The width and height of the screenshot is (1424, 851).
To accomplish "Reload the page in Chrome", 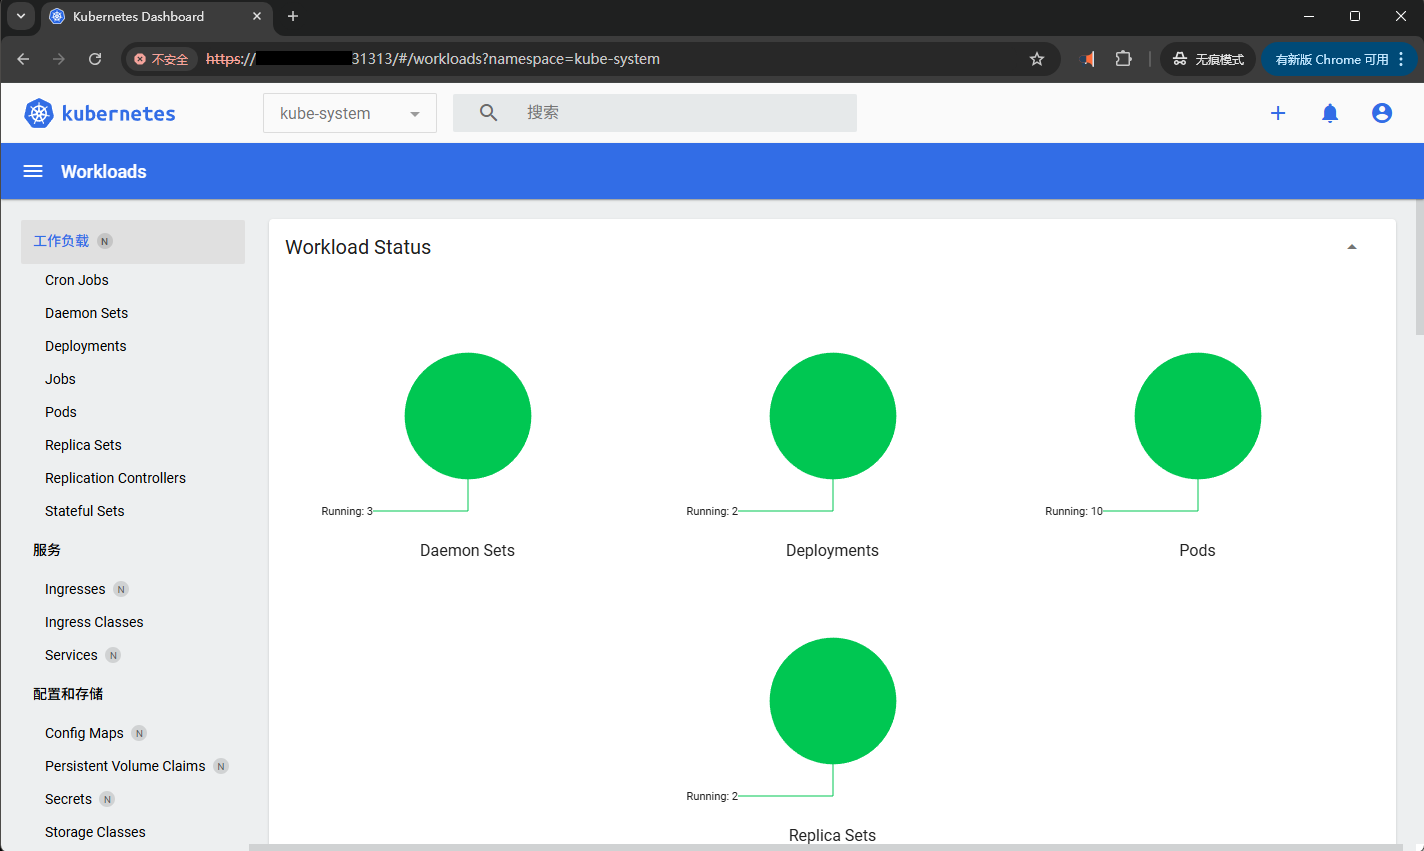I will pyautogui.click(x=95, y=59).
